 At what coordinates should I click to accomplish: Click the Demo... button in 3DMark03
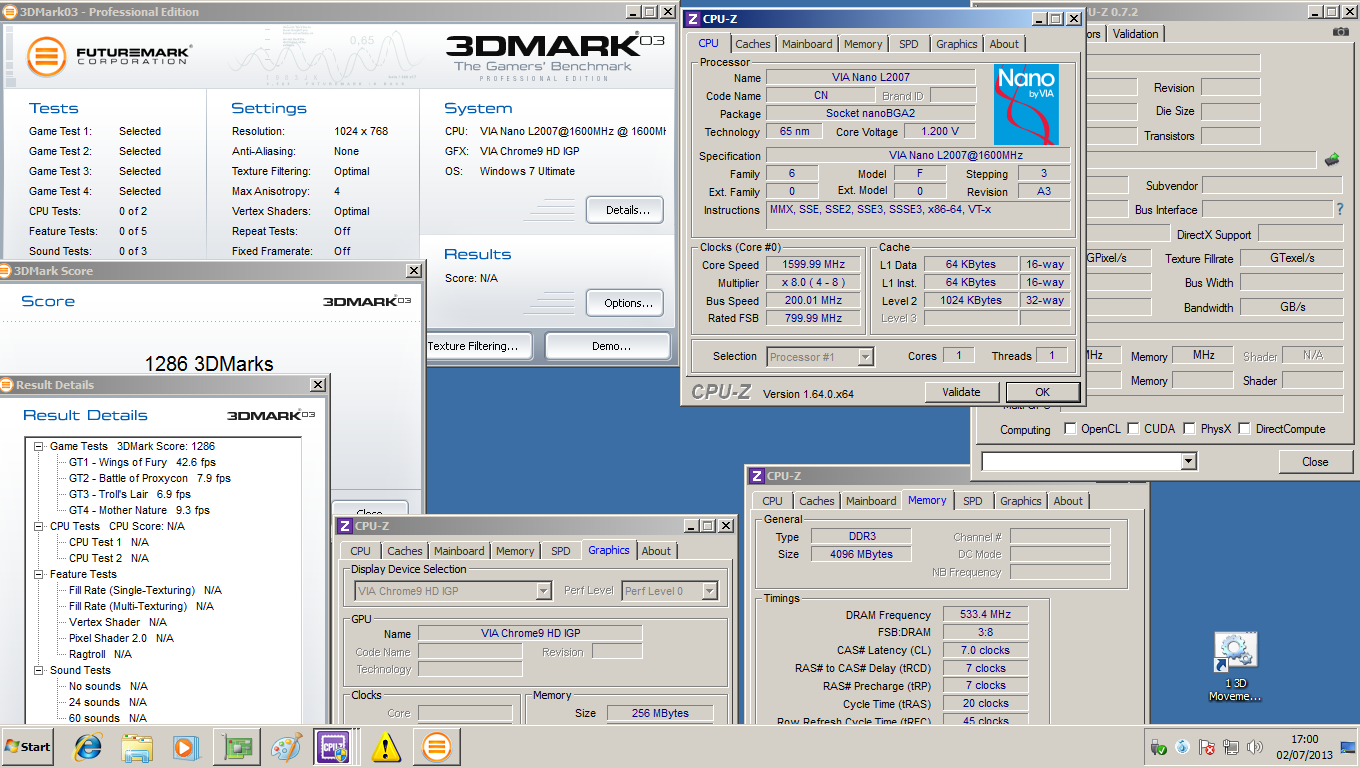[608, 346]
